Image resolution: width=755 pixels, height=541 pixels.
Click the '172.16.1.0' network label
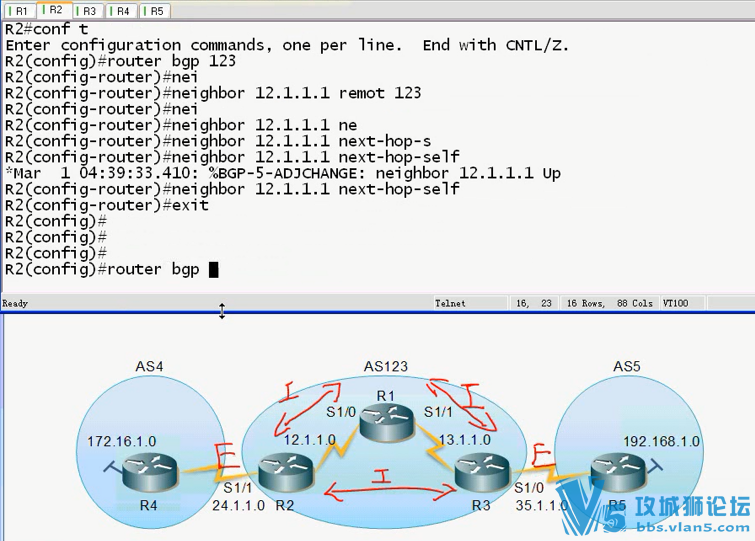pyautogui.click(x=121, y=441)
